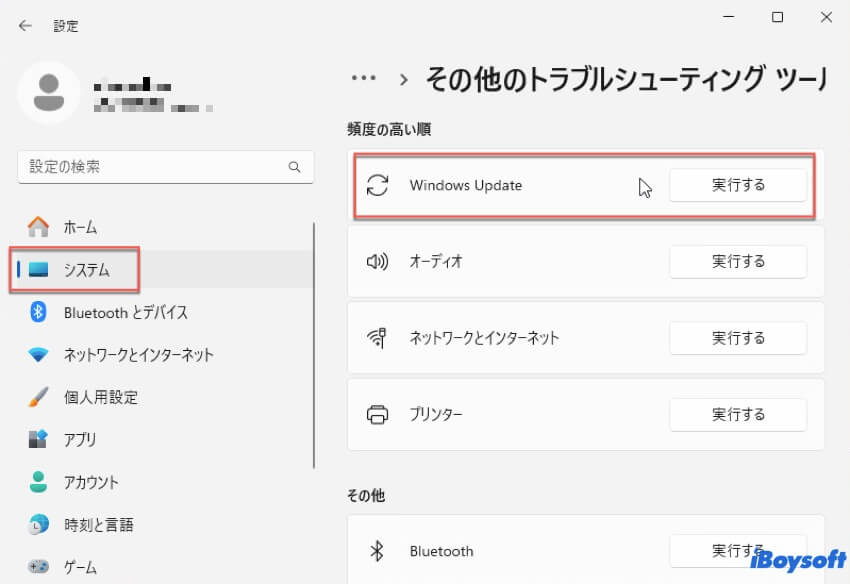850x584 pixels.
Task: Run the Windows Update troubleshooter
Action: 738,185
